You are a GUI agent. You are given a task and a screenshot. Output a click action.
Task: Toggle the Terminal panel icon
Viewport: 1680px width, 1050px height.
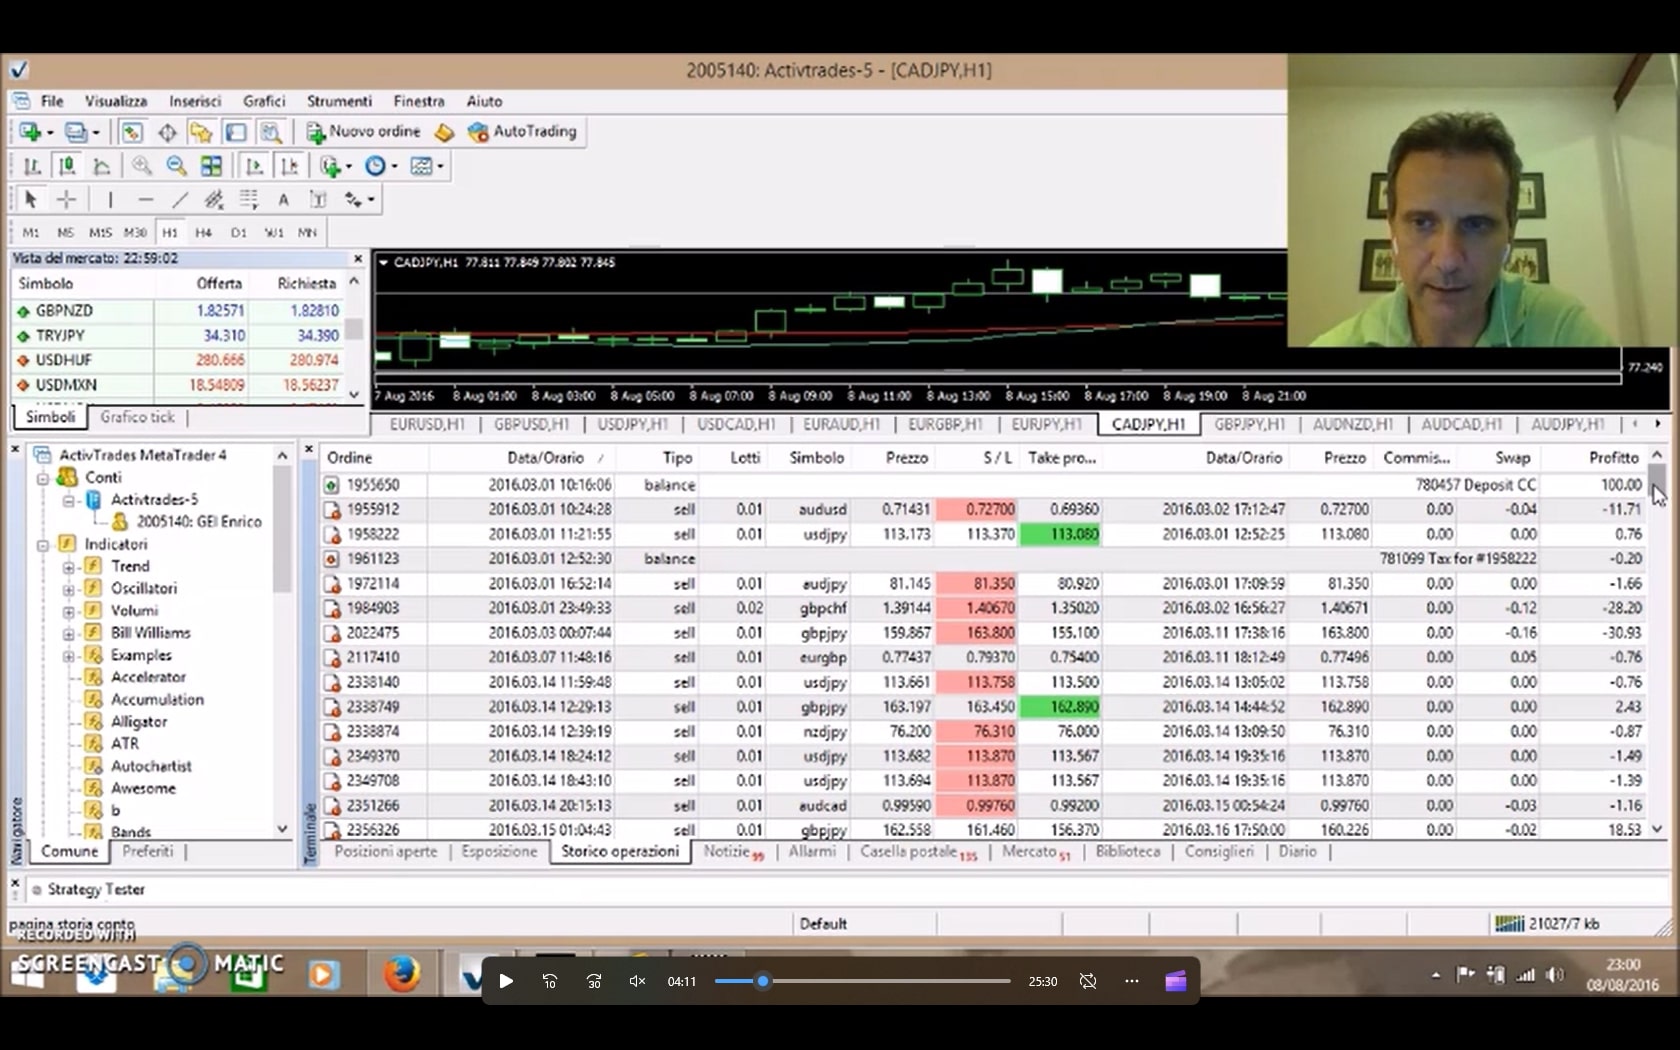click(x=236, y=132)
